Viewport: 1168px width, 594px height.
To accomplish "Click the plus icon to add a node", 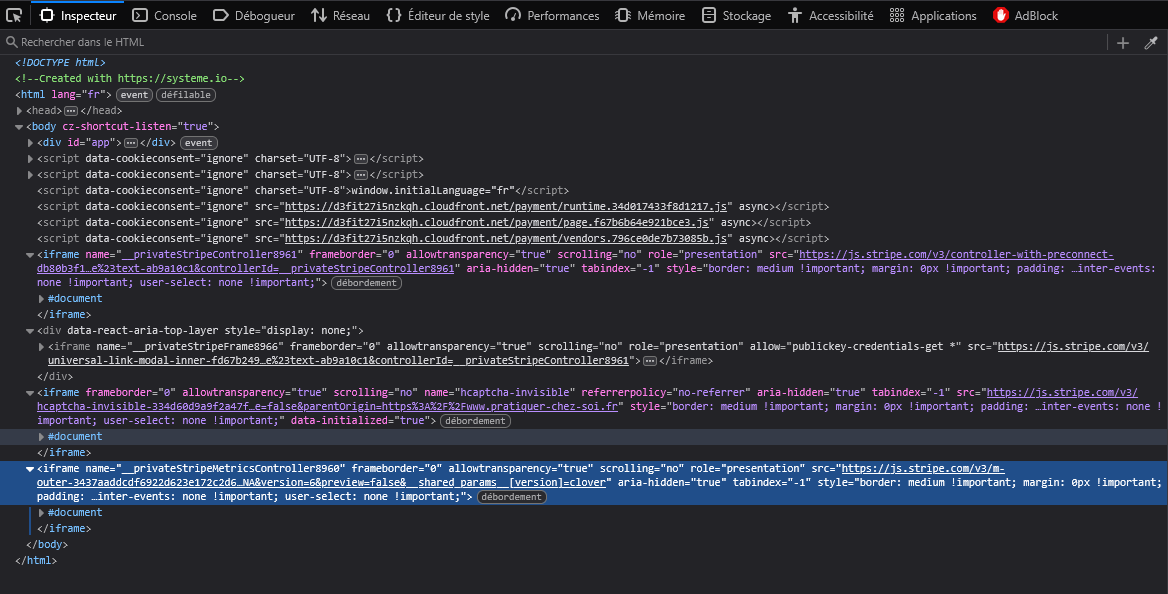I will 1123,42.
